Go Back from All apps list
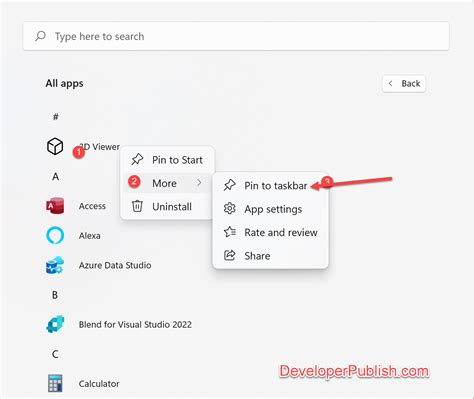The height and width of the screenshot is (399, 474). [404, 83]
